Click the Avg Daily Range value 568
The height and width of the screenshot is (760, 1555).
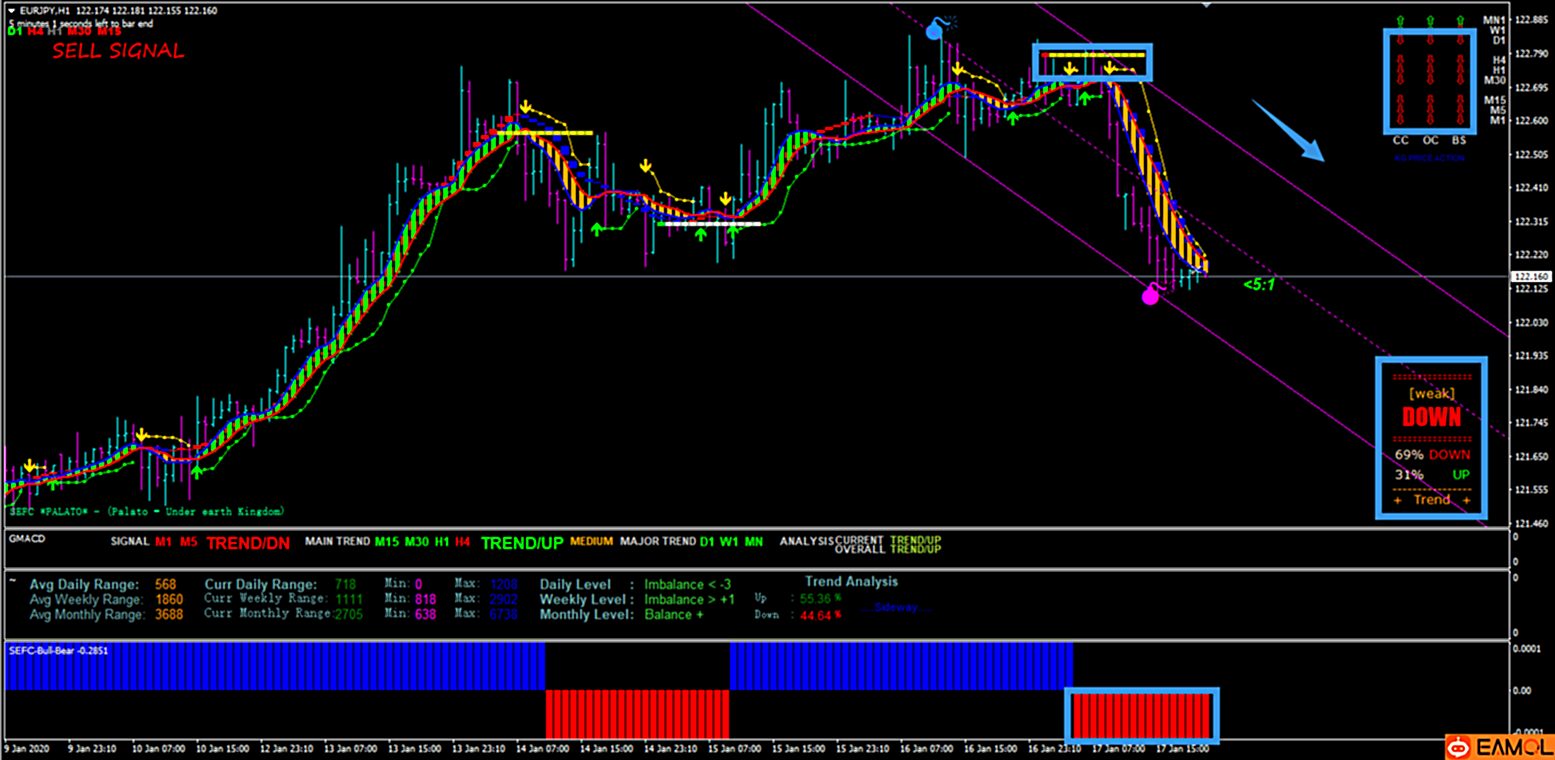pos(165,585)
